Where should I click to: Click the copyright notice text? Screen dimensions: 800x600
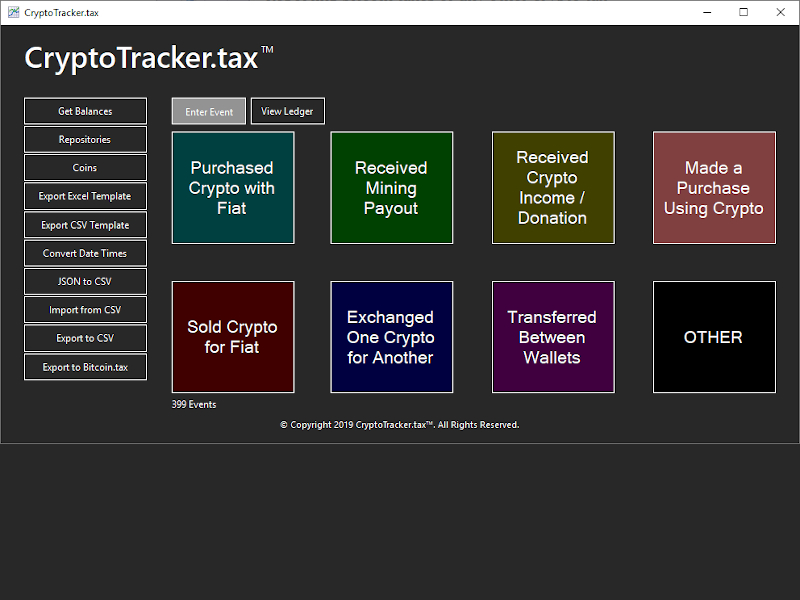click(399, 424)
